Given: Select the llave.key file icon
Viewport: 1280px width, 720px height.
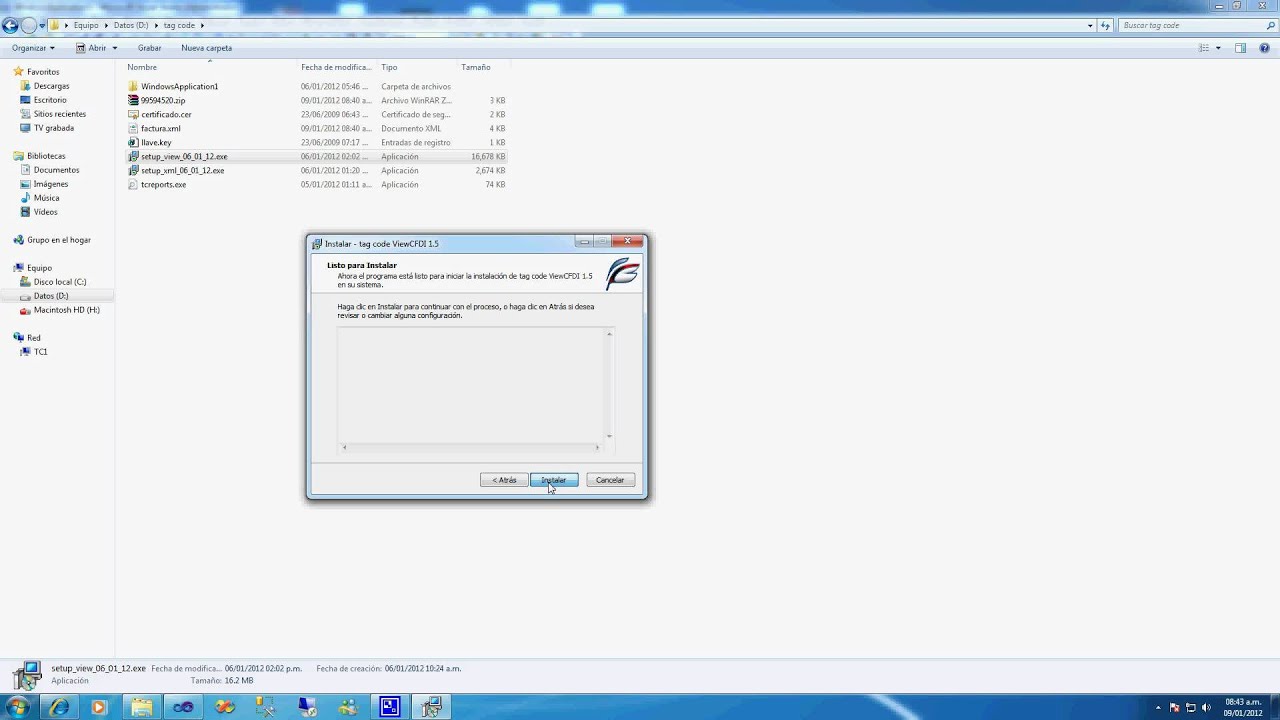Looking at the screenshot, I should point(133,142).
